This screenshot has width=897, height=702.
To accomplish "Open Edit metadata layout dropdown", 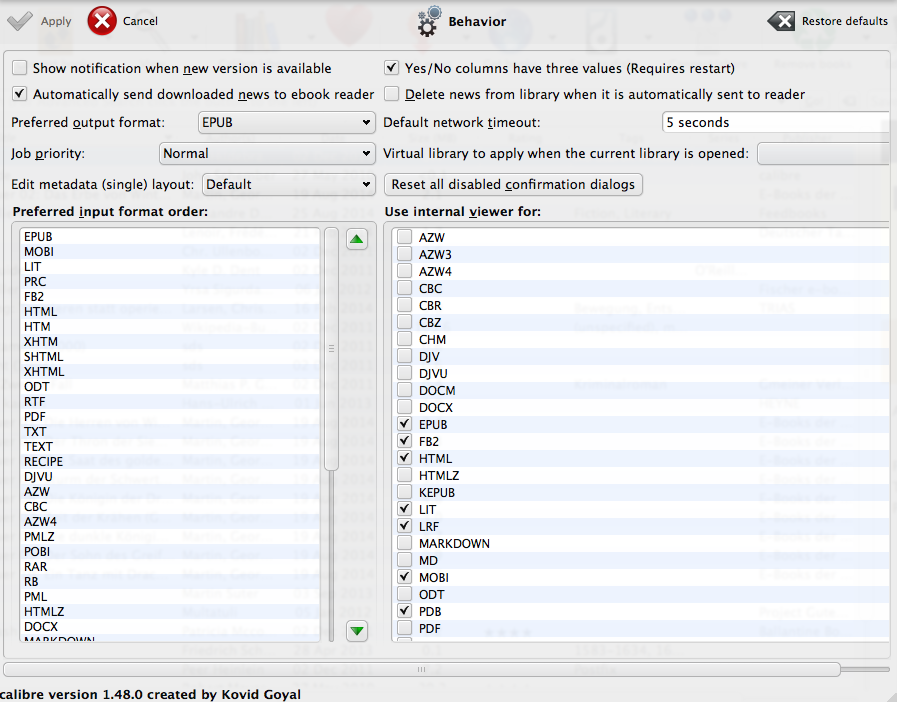I will [x=289, y=184].
